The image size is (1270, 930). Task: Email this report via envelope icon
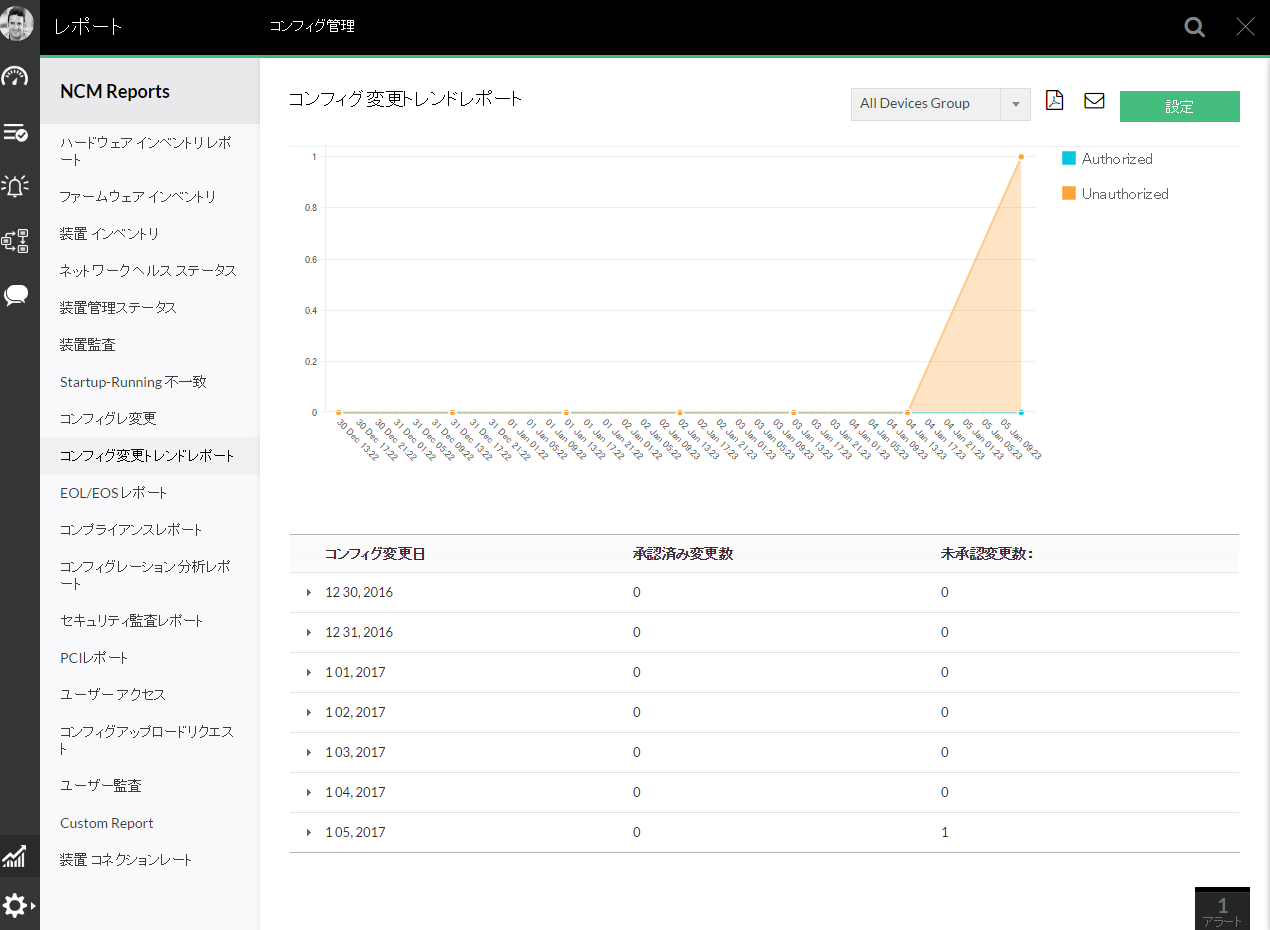click(1094, 101)
